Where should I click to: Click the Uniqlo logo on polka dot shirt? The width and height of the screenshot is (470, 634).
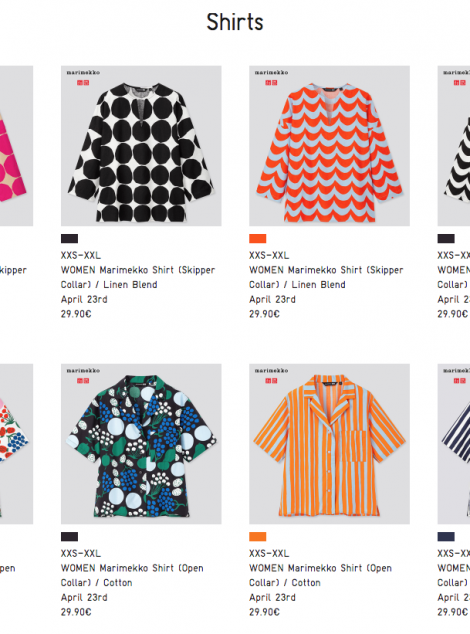tap(83, 82)
